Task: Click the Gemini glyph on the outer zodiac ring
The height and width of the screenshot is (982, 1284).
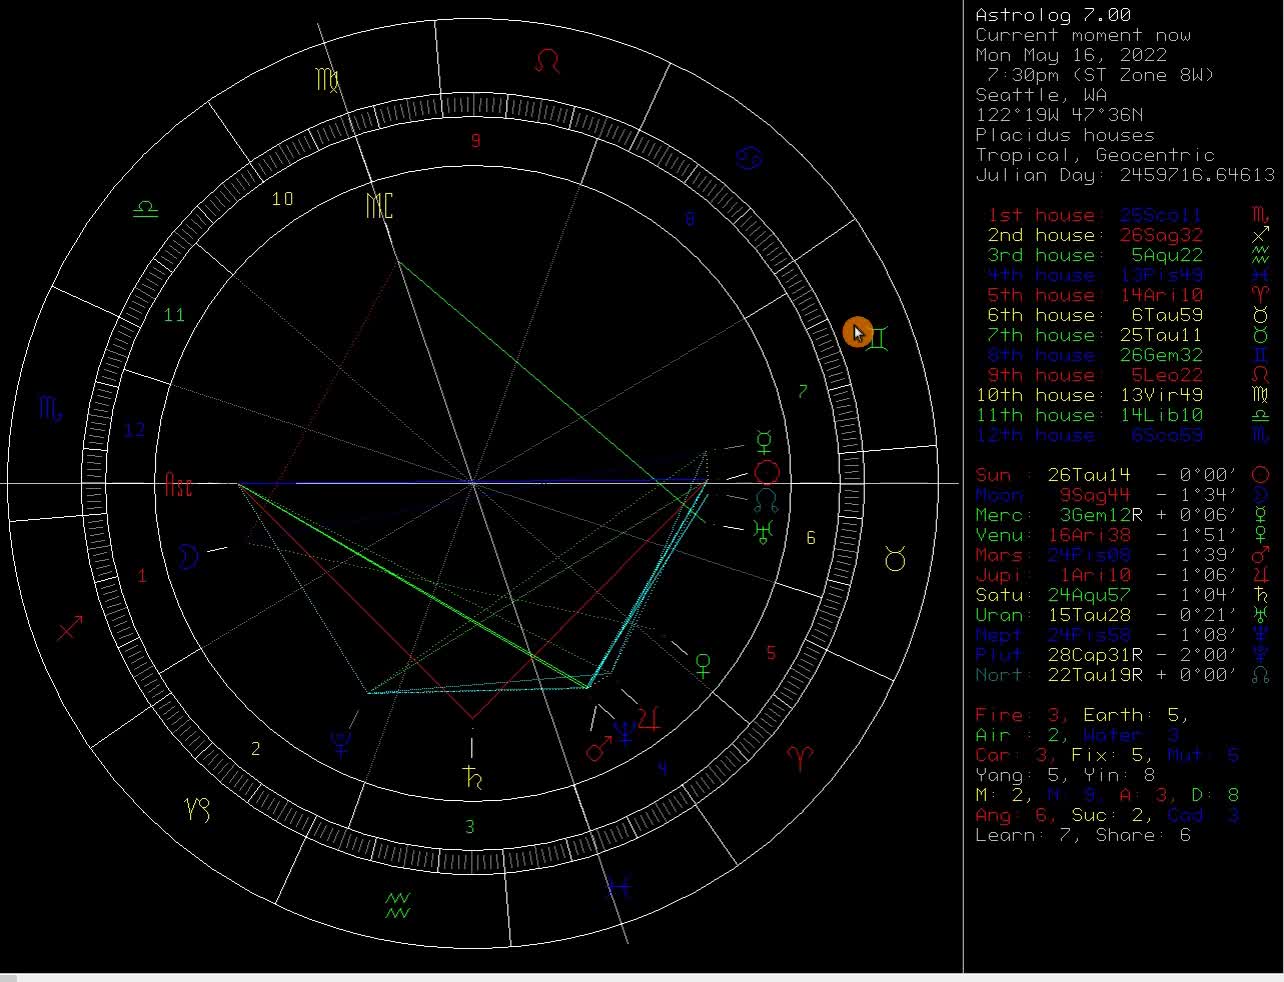Action: click(x=877, y=339)
